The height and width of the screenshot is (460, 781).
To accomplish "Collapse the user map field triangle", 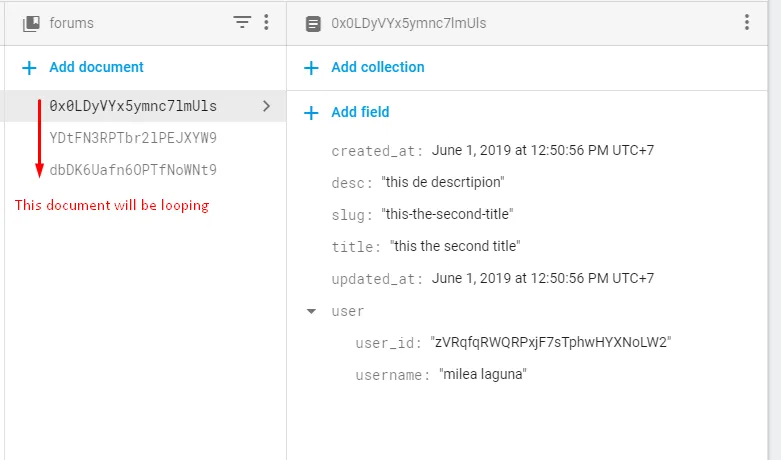I will coord(311,312).
